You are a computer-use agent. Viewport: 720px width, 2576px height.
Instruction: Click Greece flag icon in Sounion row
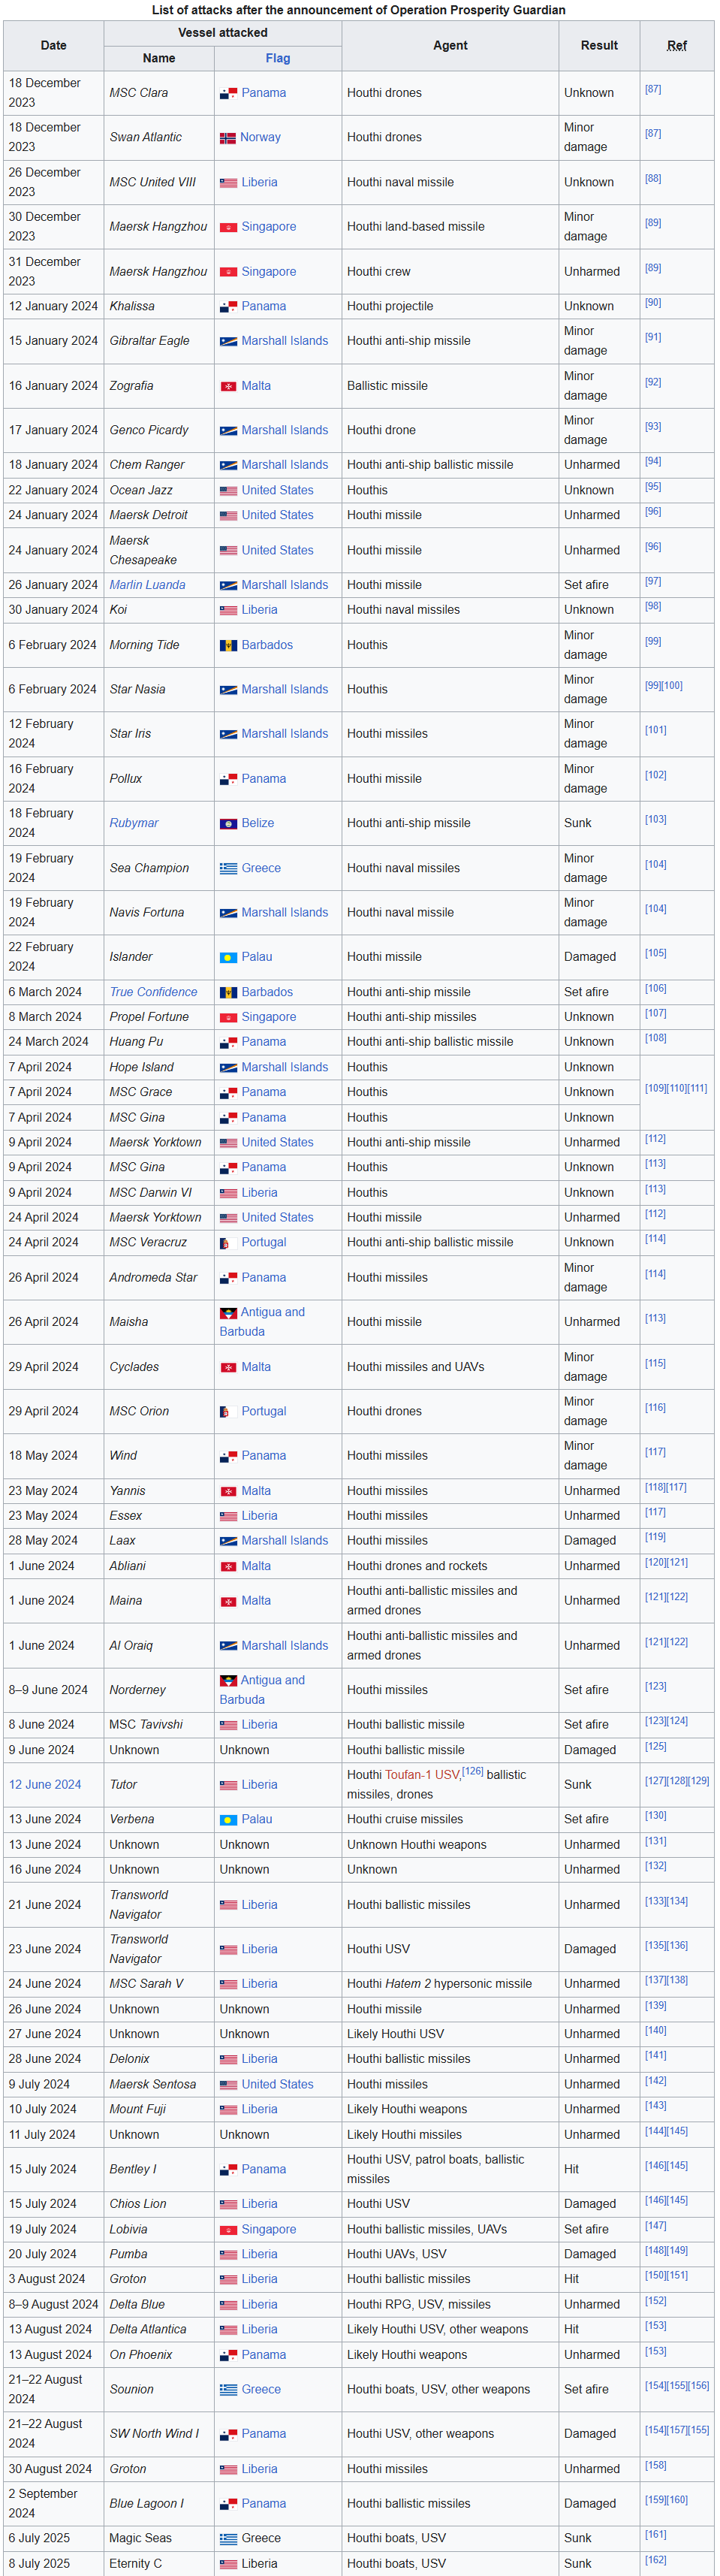click(228, 2389)
